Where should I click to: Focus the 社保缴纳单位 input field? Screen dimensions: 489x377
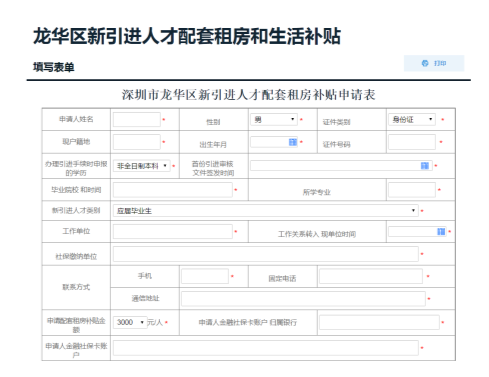coord(266,254)
